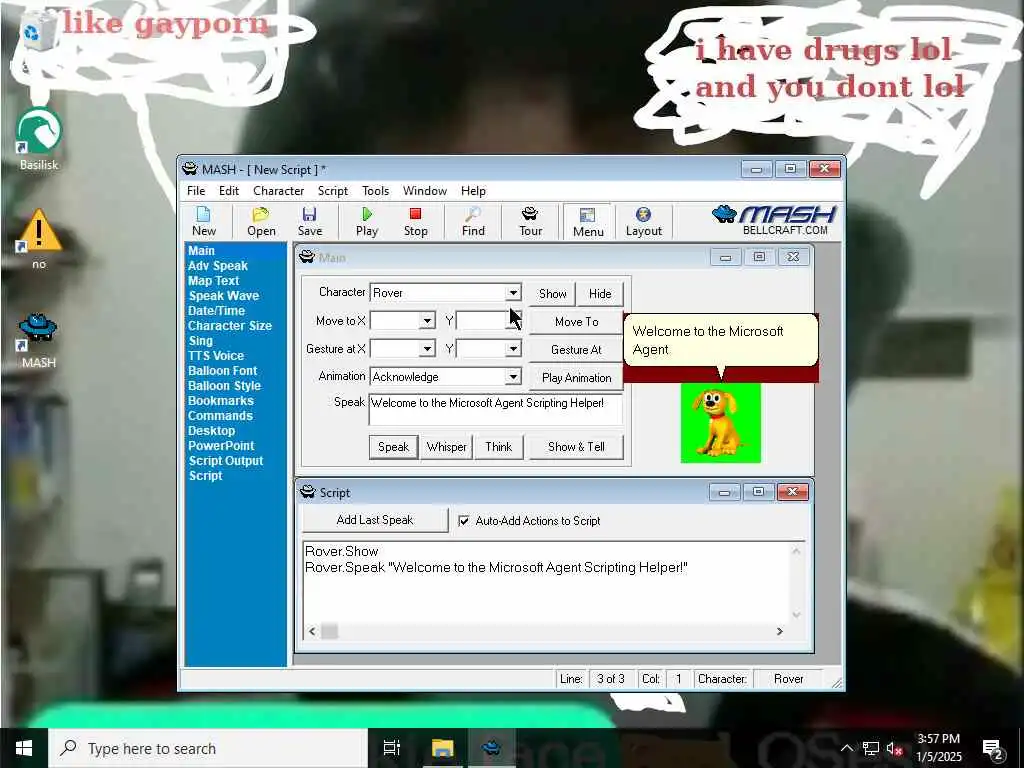Click the muted volume tray icon

[894, 748]
